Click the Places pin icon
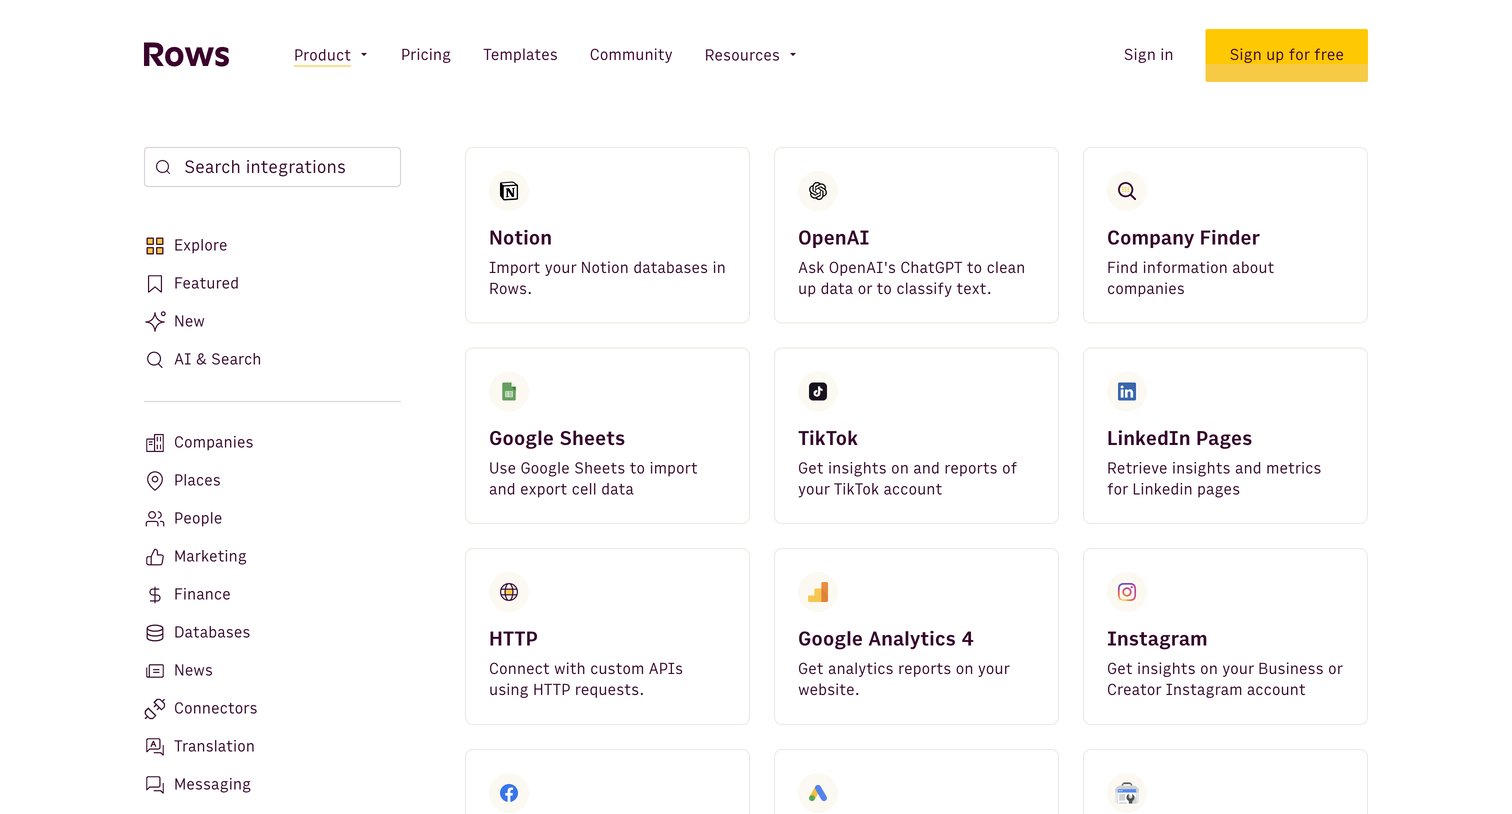This screenshot has height=814, width=1512. coord(155,481)
